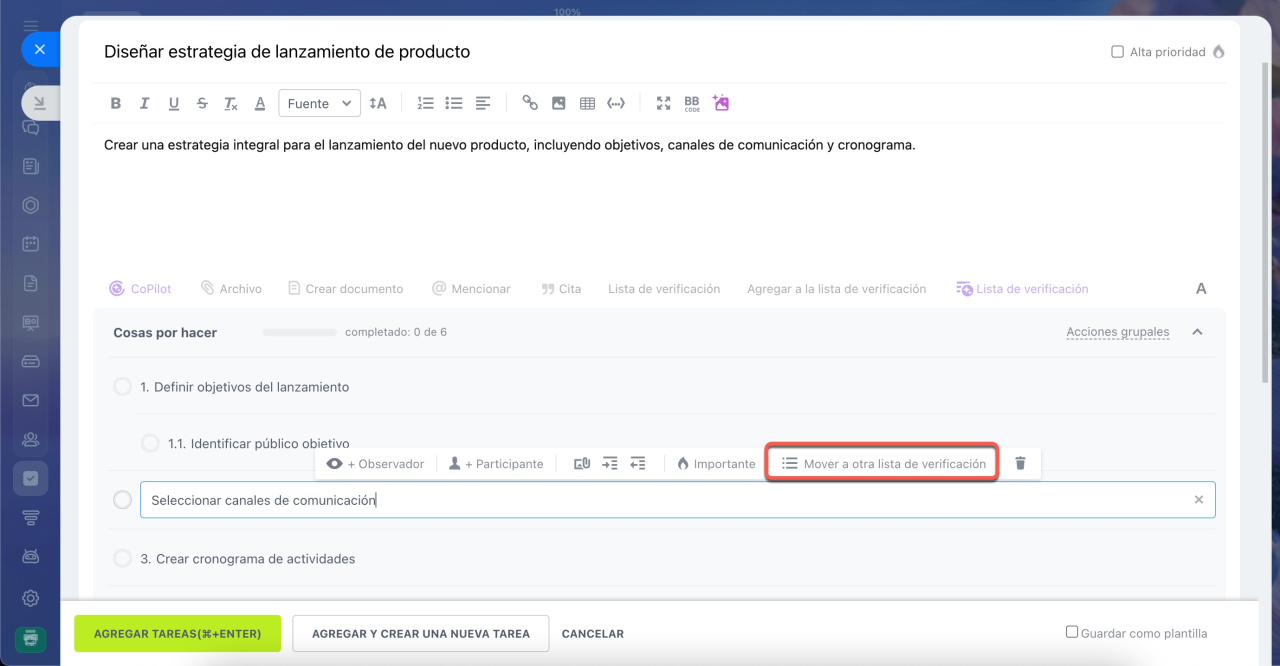Click Crear documento
The image size is (1280, 666).
point(346,289)
